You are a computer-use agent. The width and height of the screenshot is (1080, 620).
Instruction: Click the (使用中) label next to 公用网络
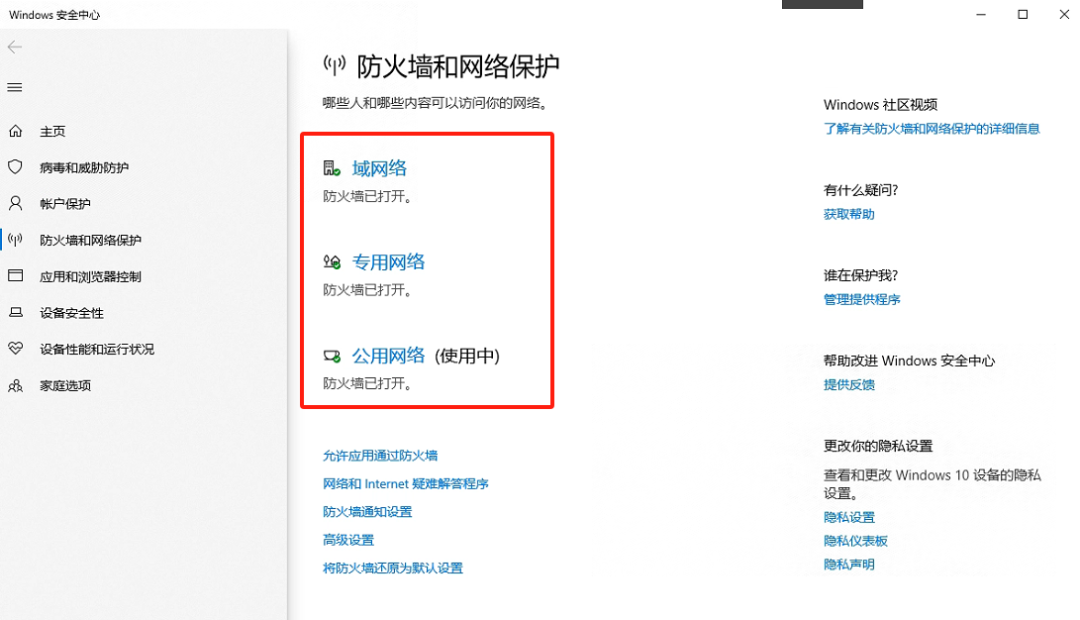(x=467, y=356)
